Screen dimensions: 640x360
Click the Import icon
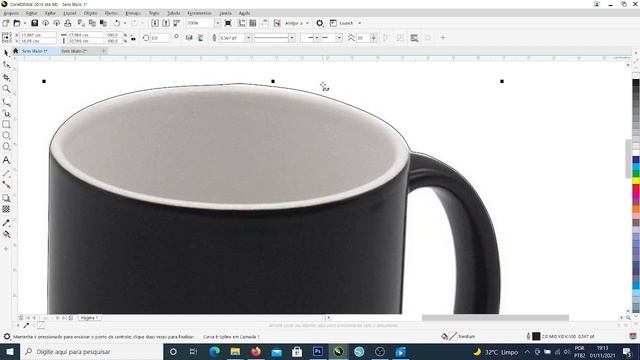[x=155, y=23]
